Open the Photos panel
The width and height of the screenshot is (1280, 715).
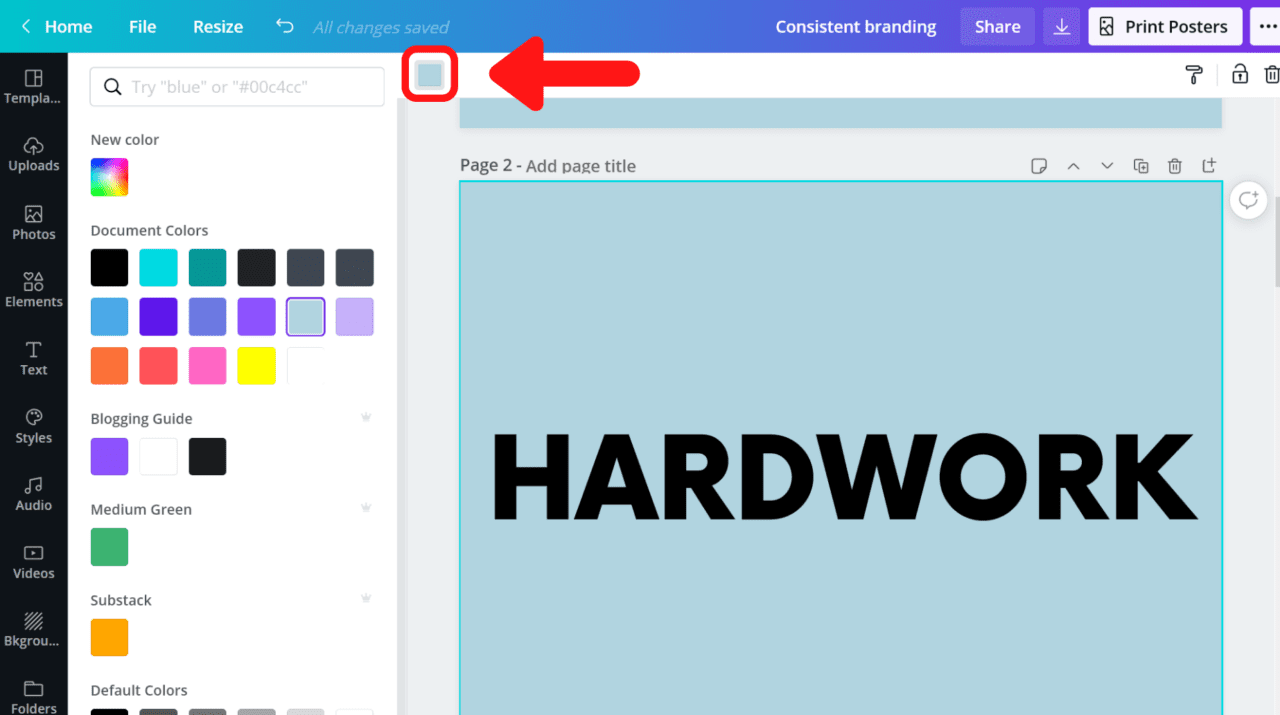tap(34, 222)
